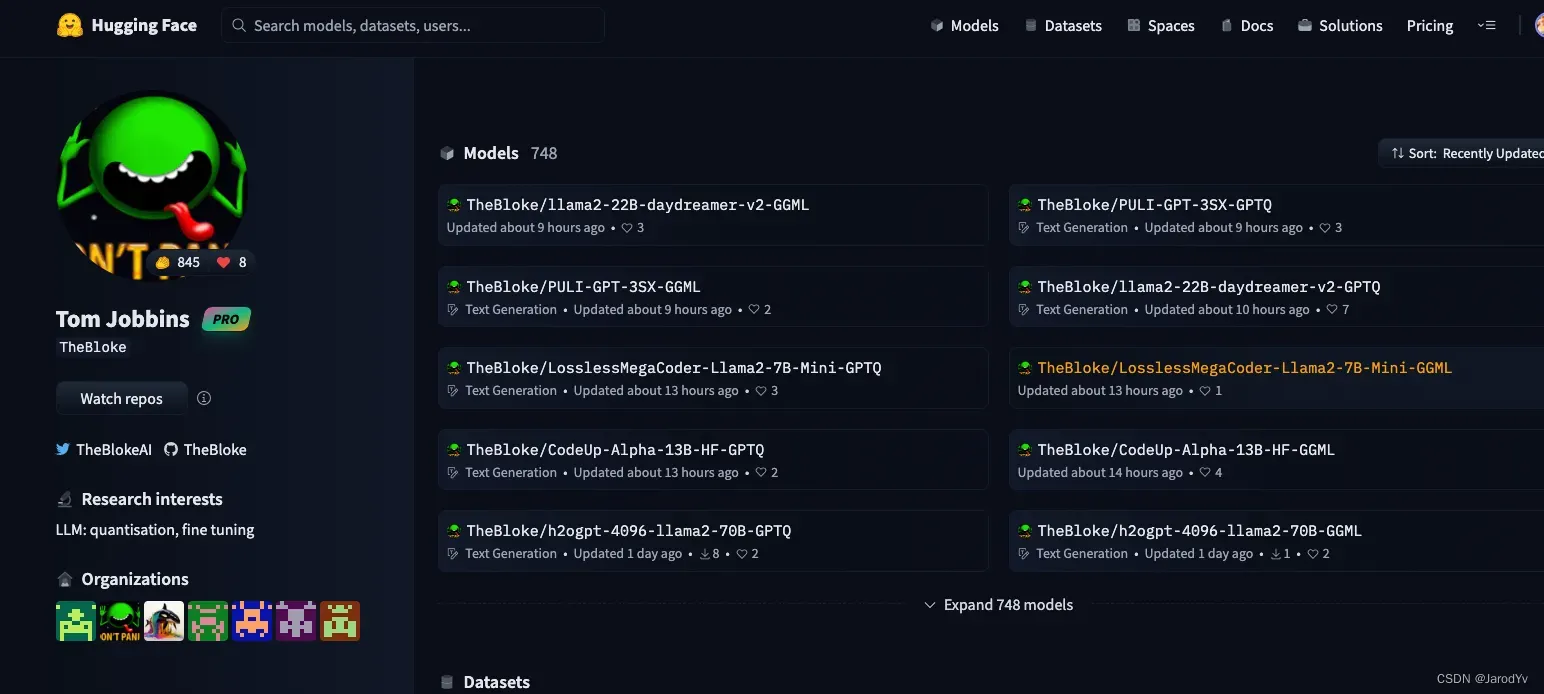
Task: Click the search models, datasets, users field
Action: pyautogui.click(x=412, y=25)
